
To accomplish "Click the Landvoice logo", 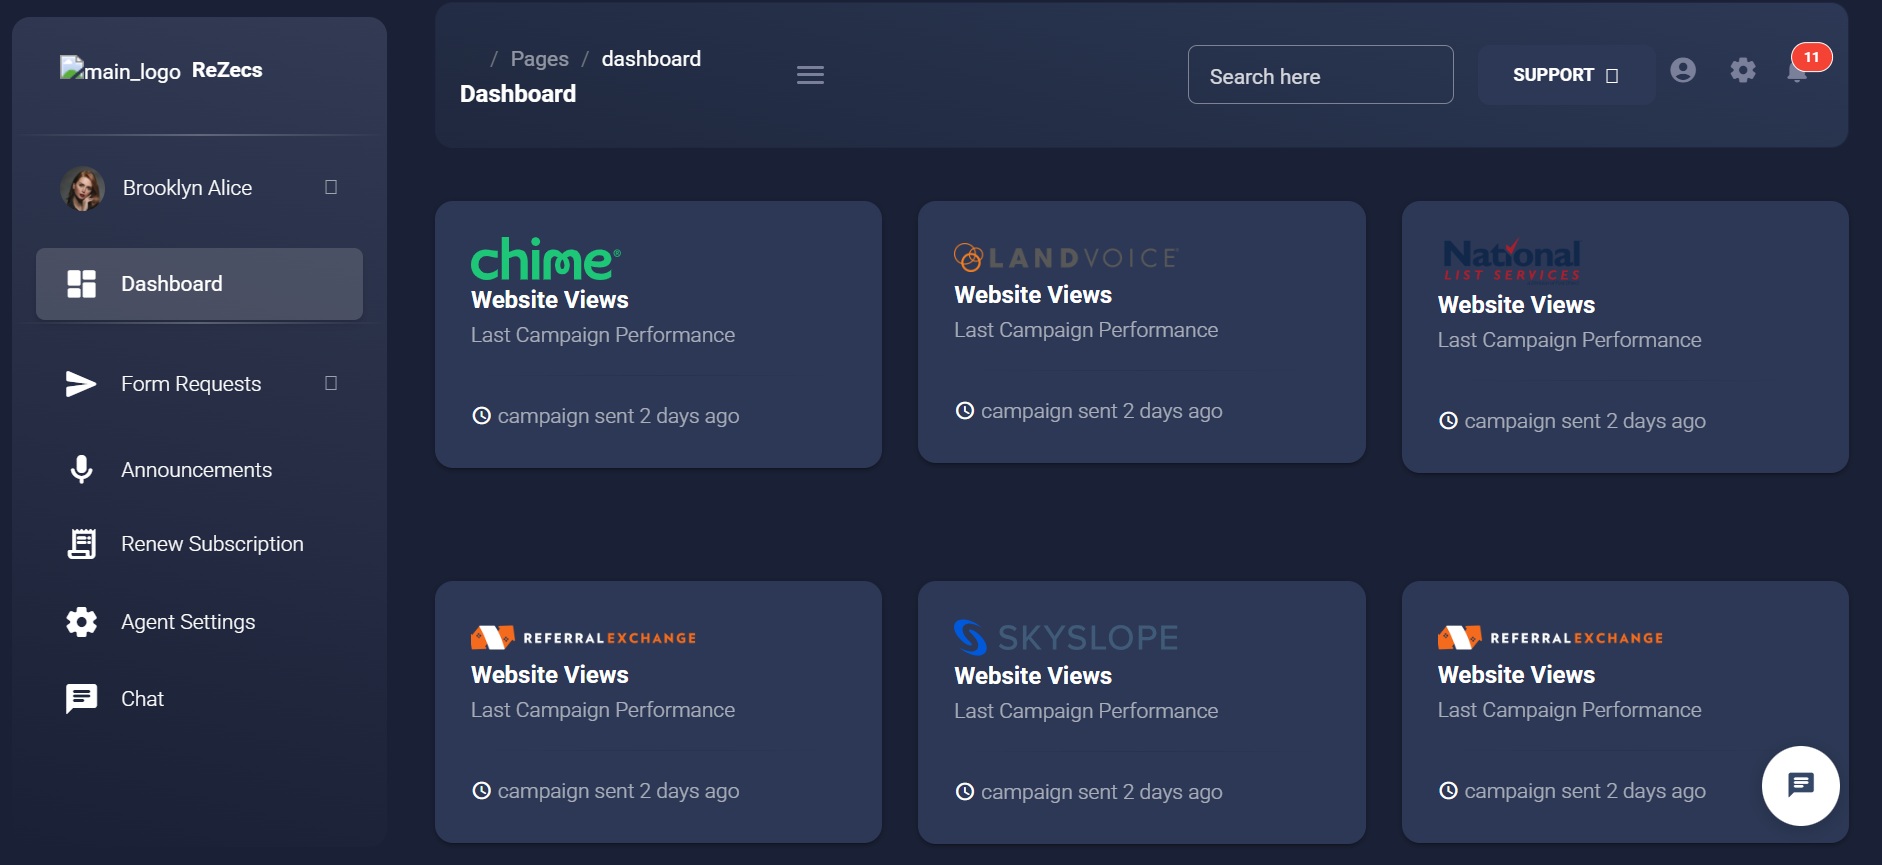I will (1066, 258).
